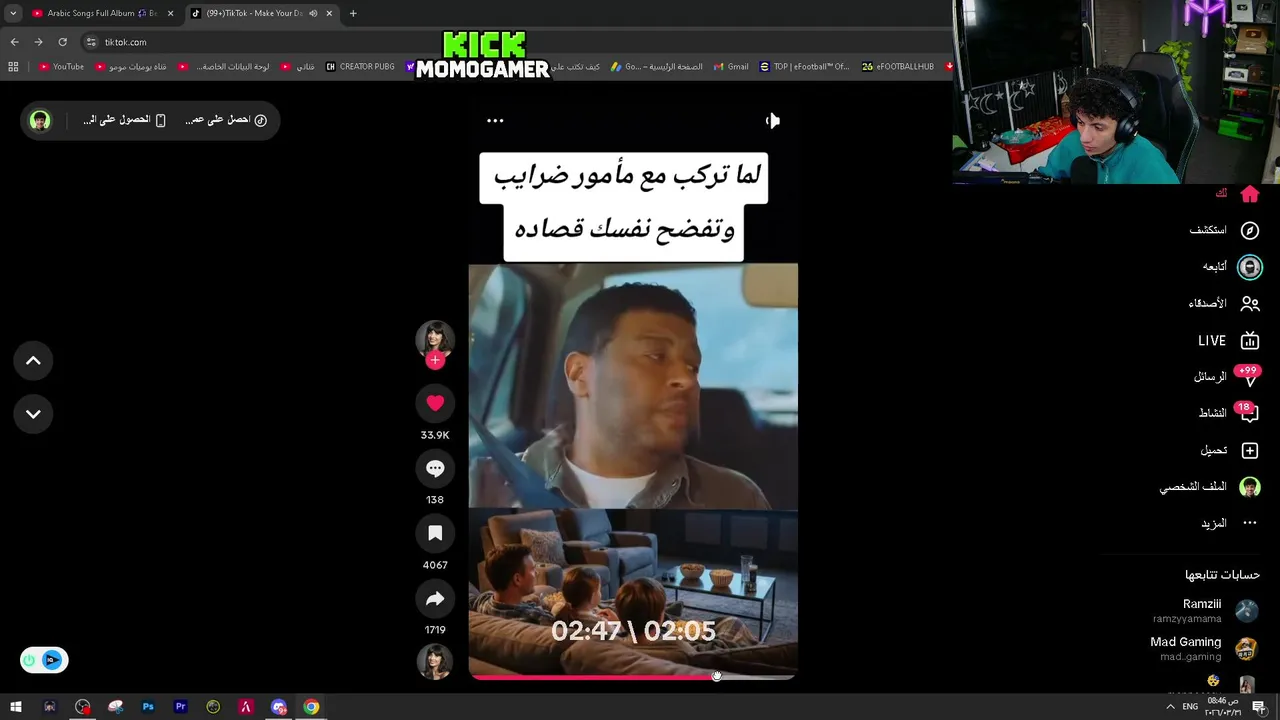Viewport: 1280px width, 720px height.
Task: Open Ramziii followed account
Action: [1205, 610]
